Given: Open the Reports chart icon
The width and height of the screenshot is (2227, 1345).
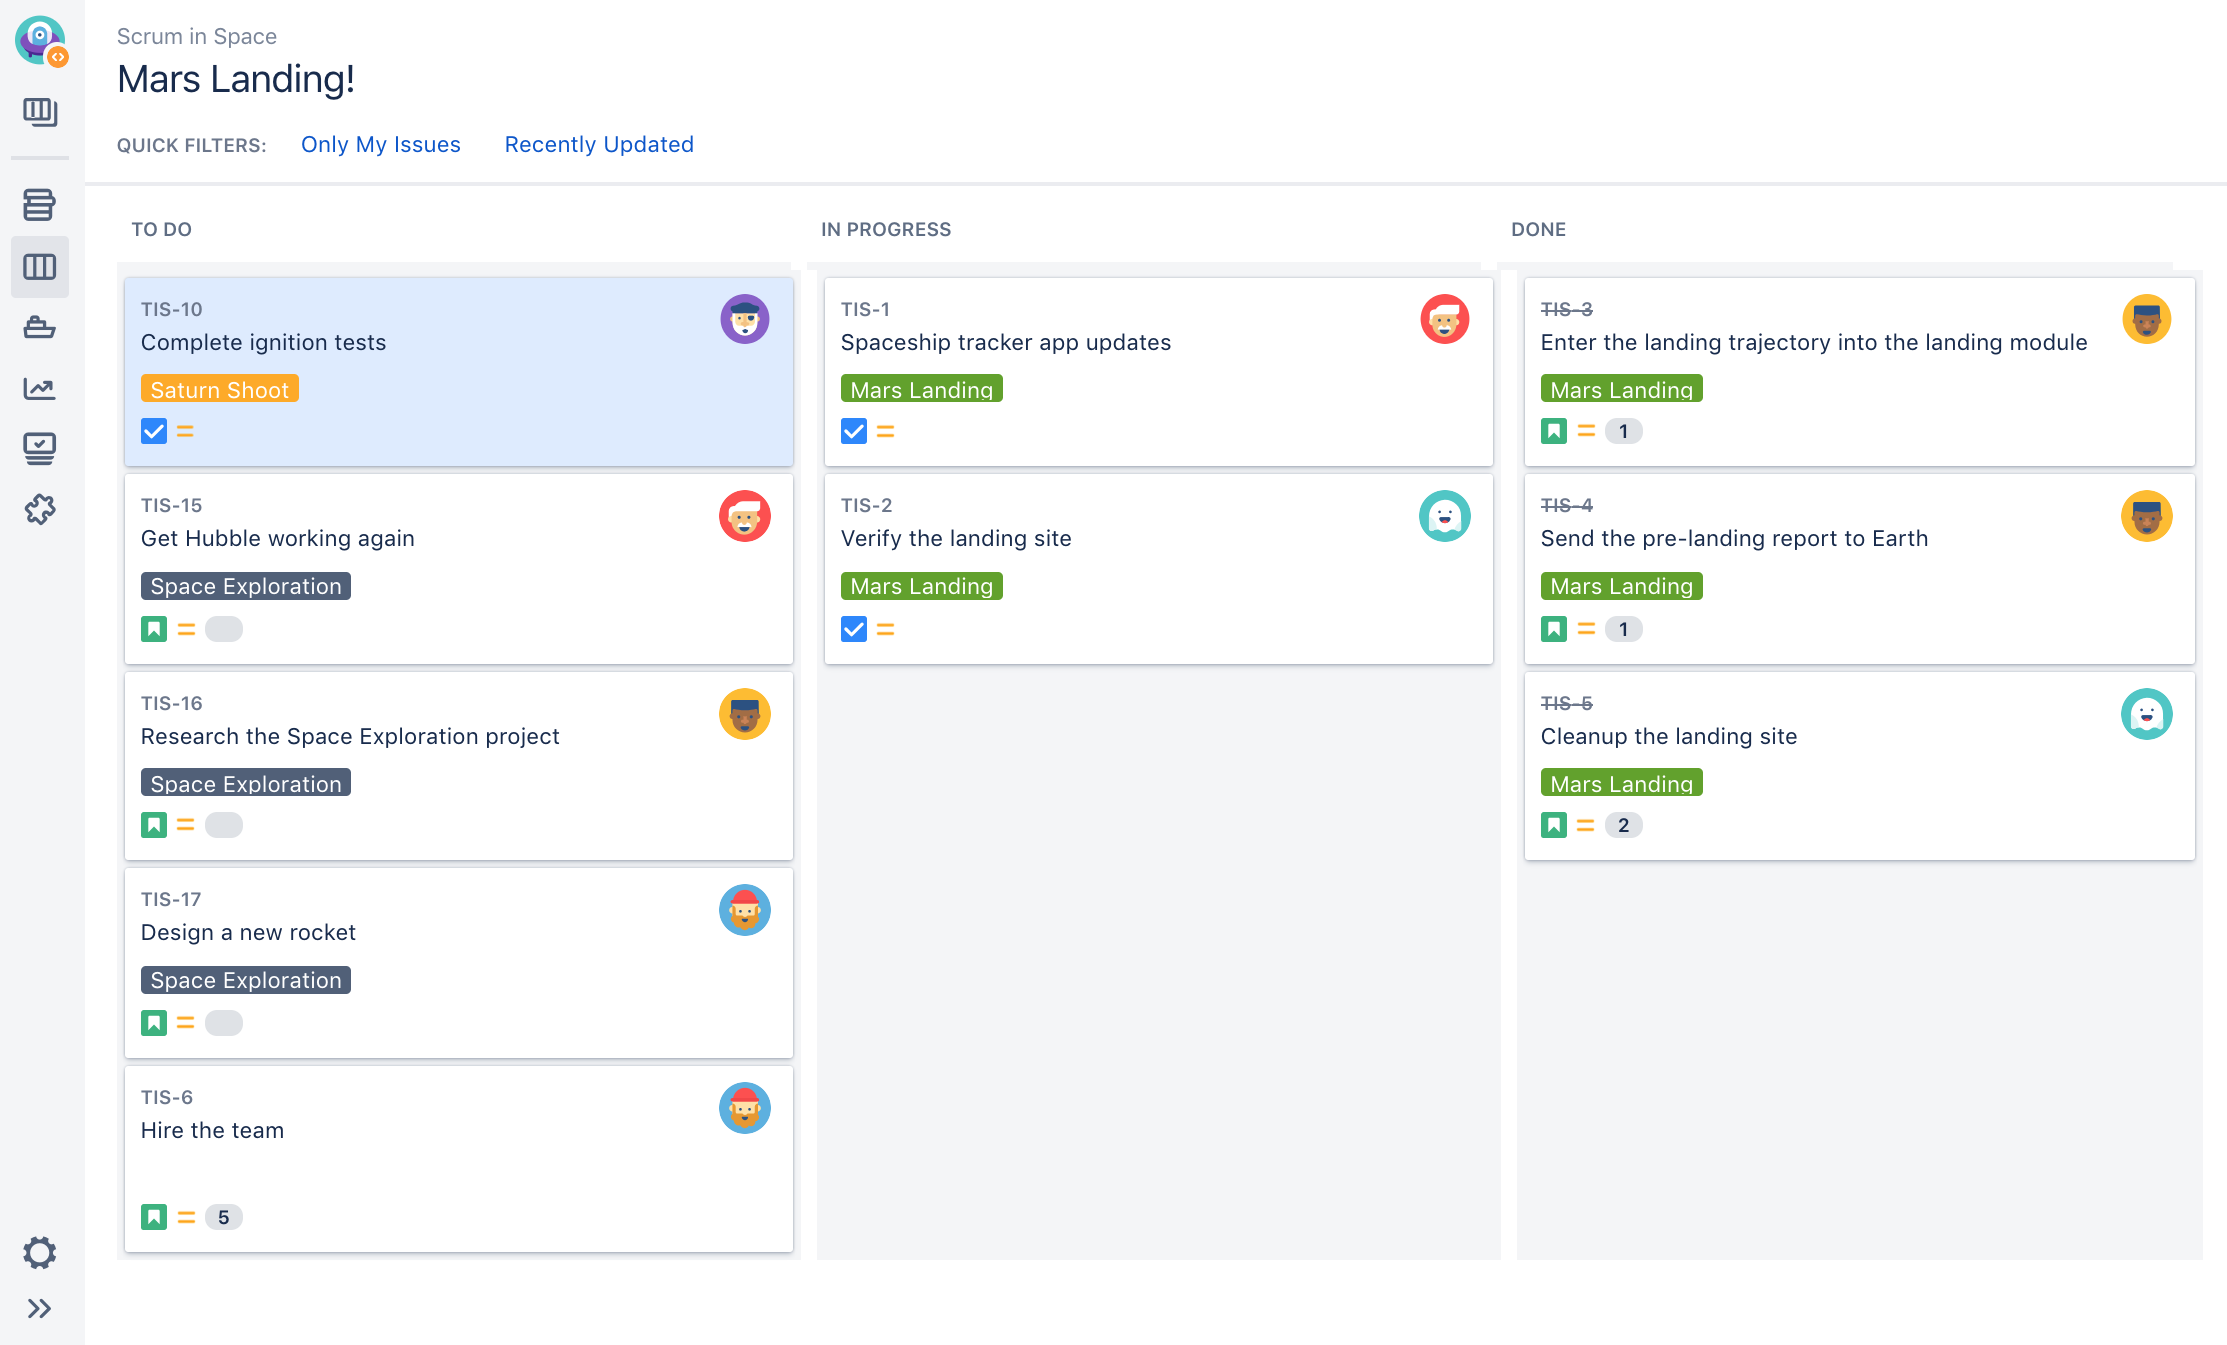Looking at the screenshot, I should [43, 386].
